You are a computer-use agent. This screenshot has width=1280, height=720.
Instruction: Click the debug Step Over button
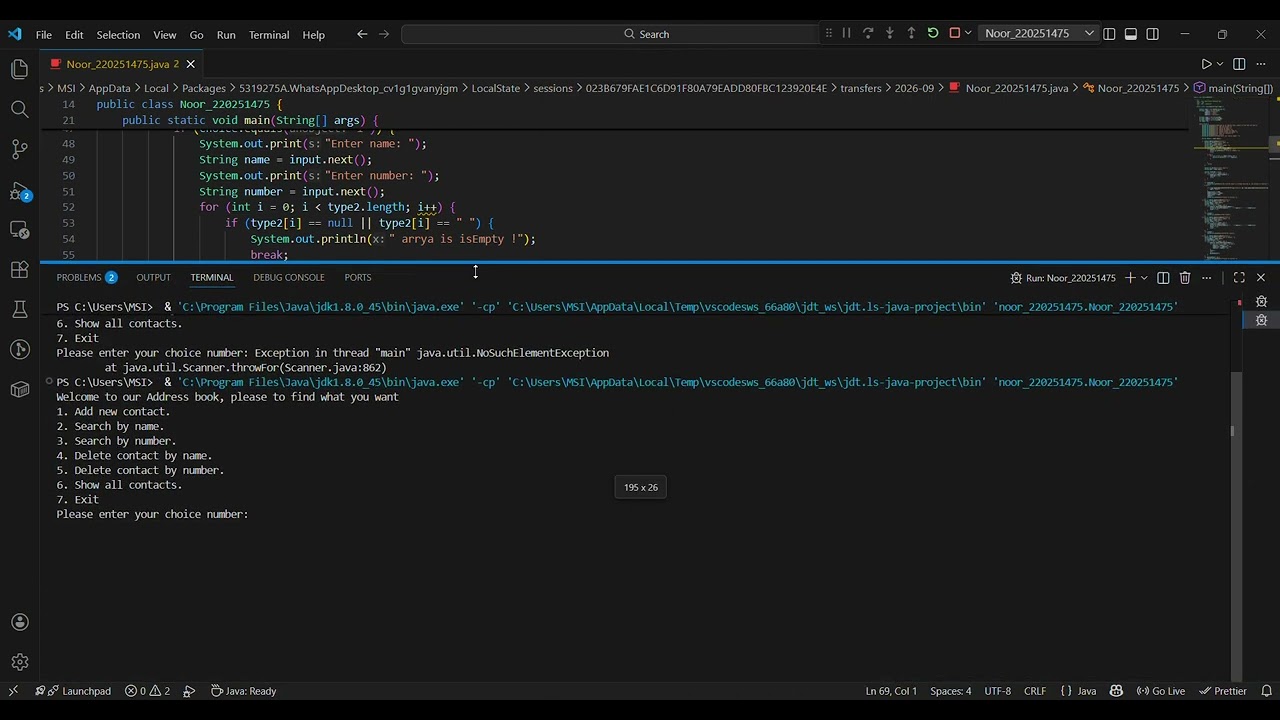point(868,33)
